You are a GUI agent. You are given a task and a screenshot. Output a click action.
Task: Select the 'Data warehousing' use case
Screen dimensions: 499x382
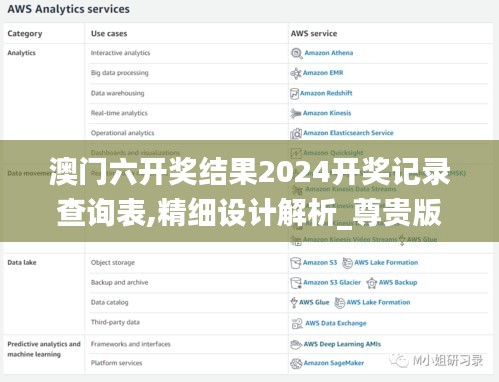tap(118, 93)
